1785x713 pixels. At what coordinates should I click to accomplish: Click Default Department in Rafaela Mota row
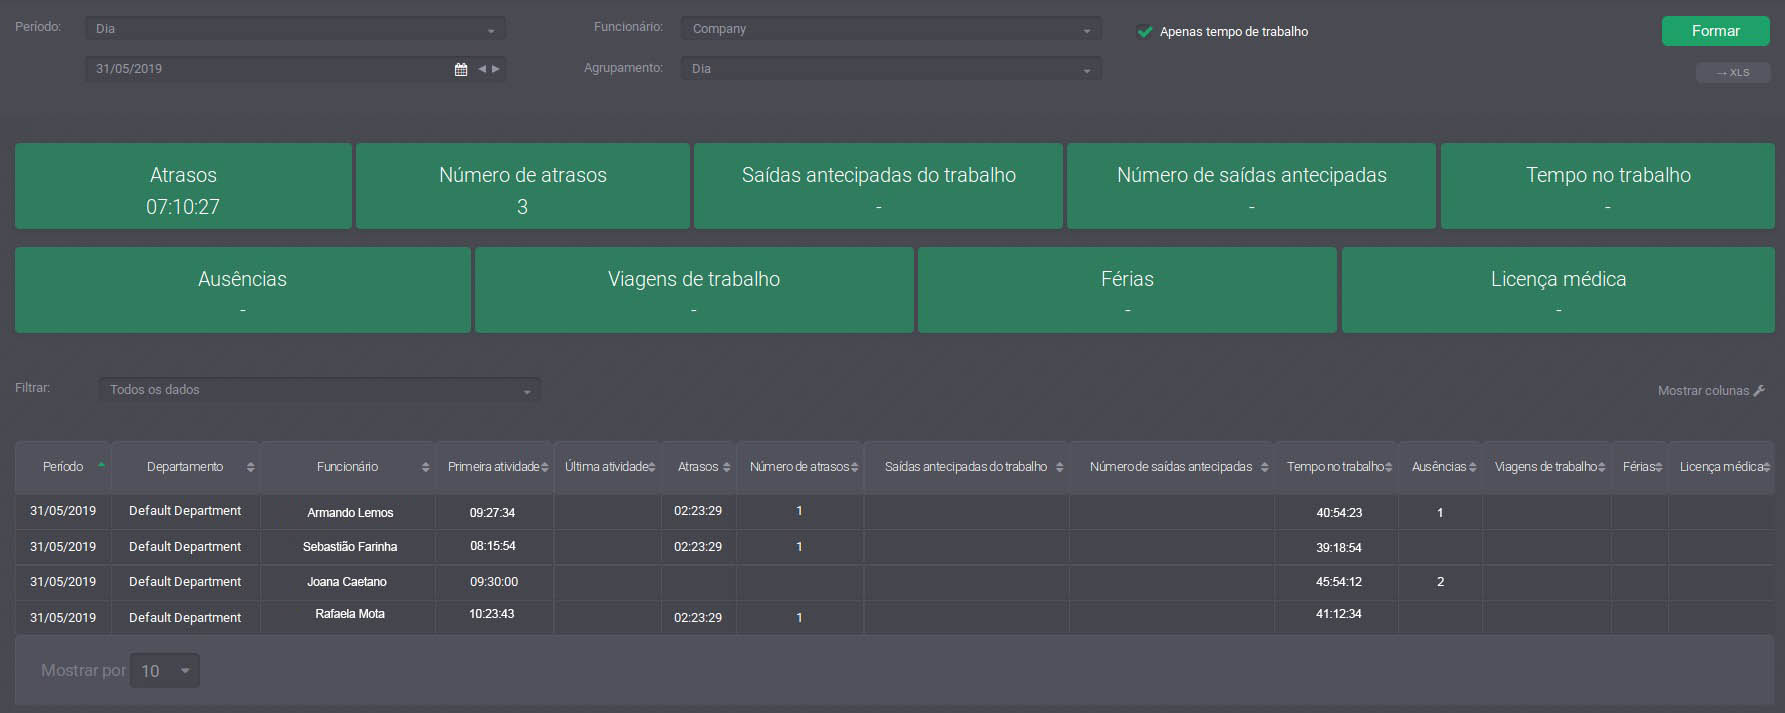coord(185,618)
